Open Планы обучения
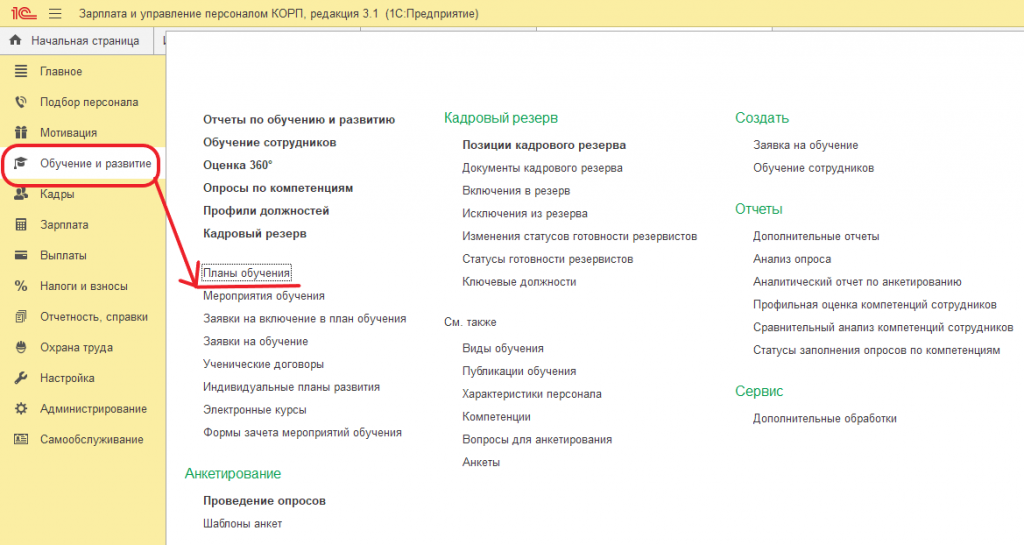This screenshot has width=1024, height=545. (x=246, y=273)
